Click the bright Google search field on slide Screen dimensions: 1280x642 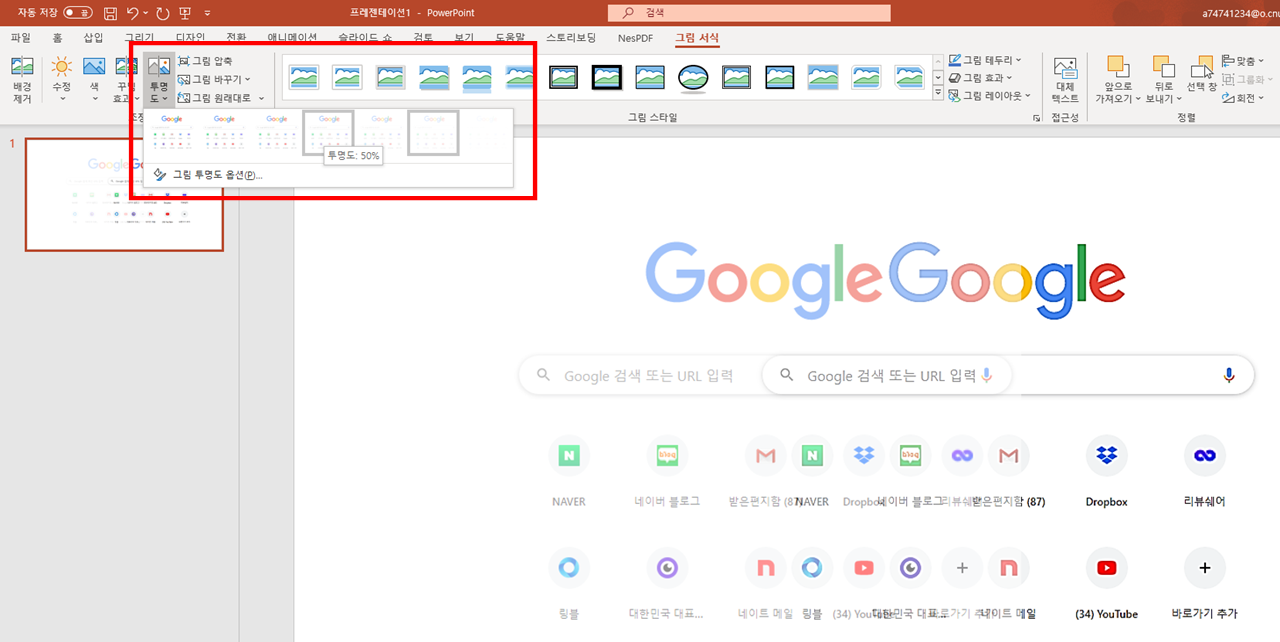click(x=1008, y=375)
